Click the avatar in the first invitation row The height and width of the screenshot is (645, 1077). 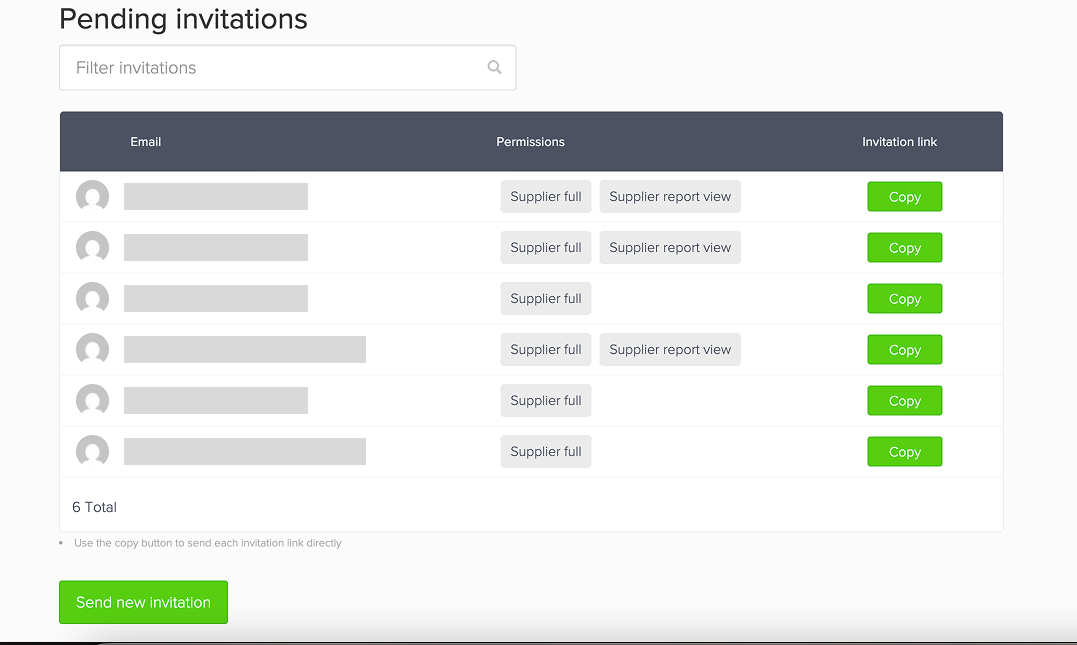(x=92, y=196)
